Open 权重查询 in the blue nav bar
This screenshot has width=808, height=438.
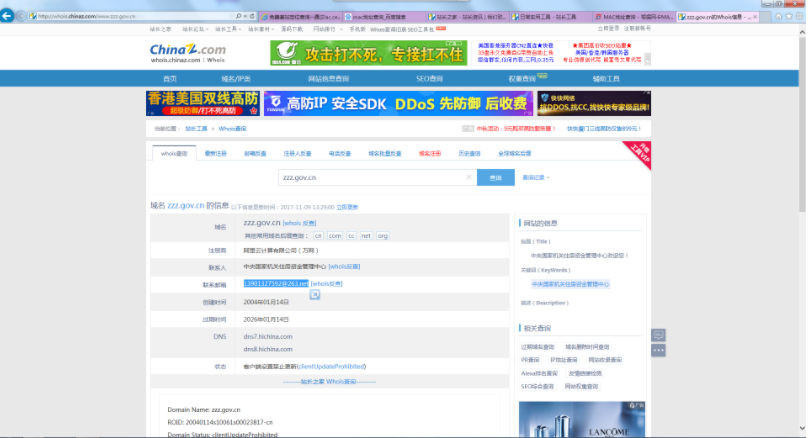point(523,79)
